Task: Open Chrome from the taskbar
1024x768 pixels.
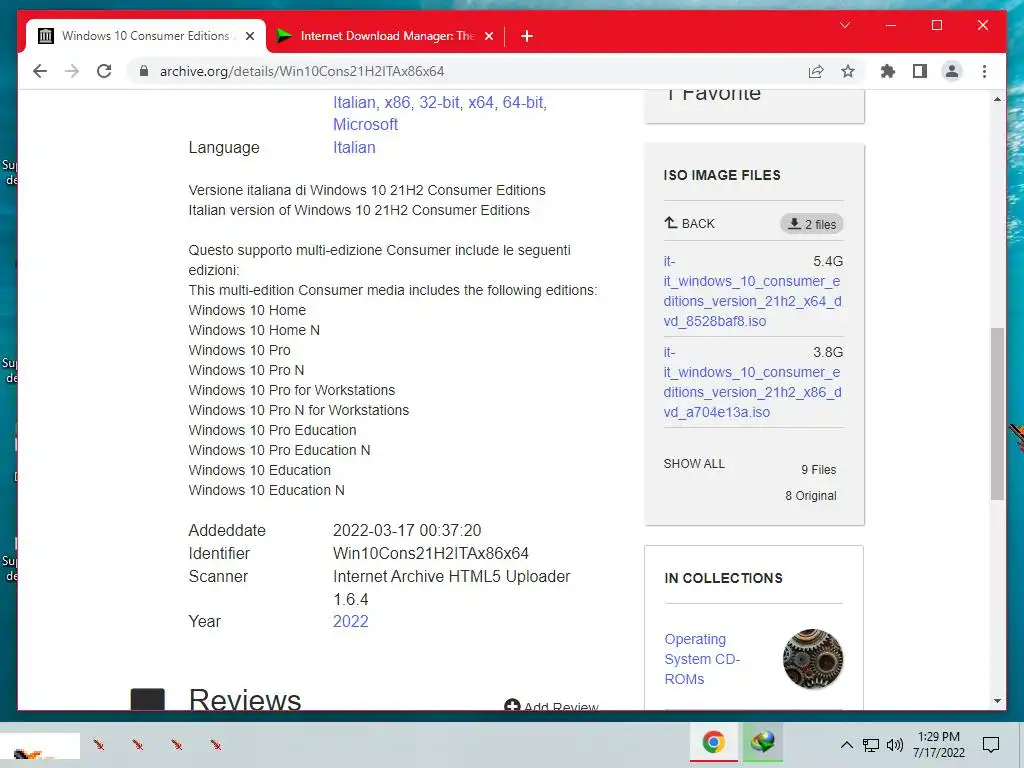Action: (x=714, y=743)
